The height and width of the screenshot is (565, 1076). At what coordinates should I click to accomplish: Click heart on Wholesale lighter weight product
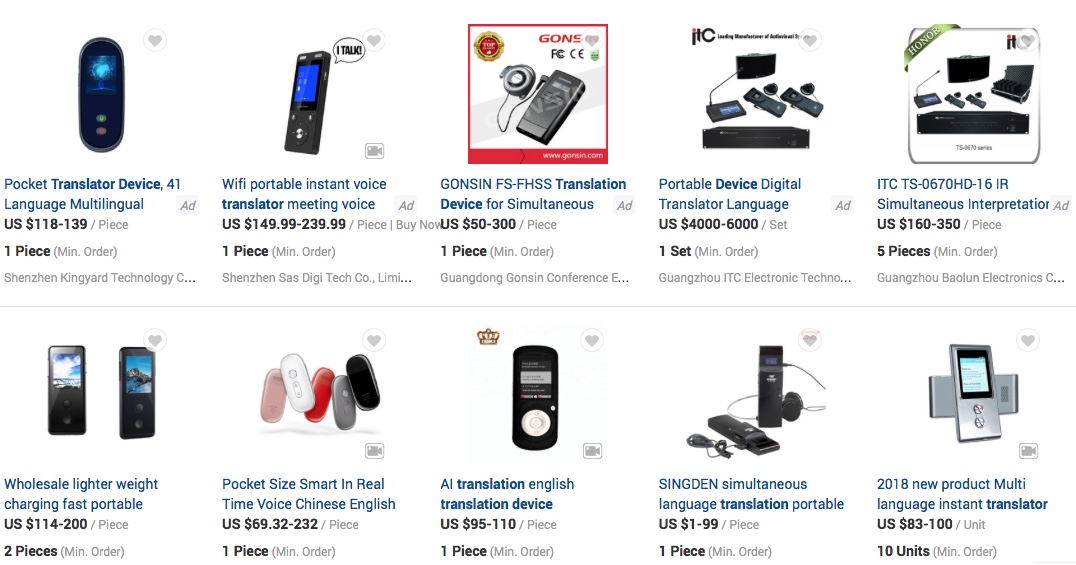[x=155, y=341]
